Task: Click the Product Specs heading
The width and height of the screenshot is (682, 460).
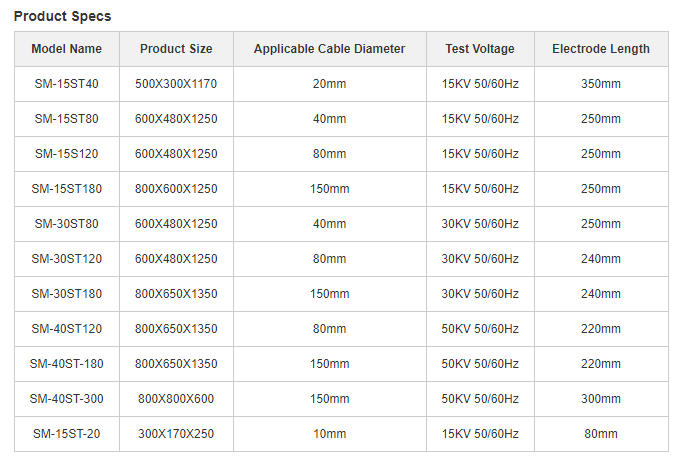Action: tap(63, 16)
